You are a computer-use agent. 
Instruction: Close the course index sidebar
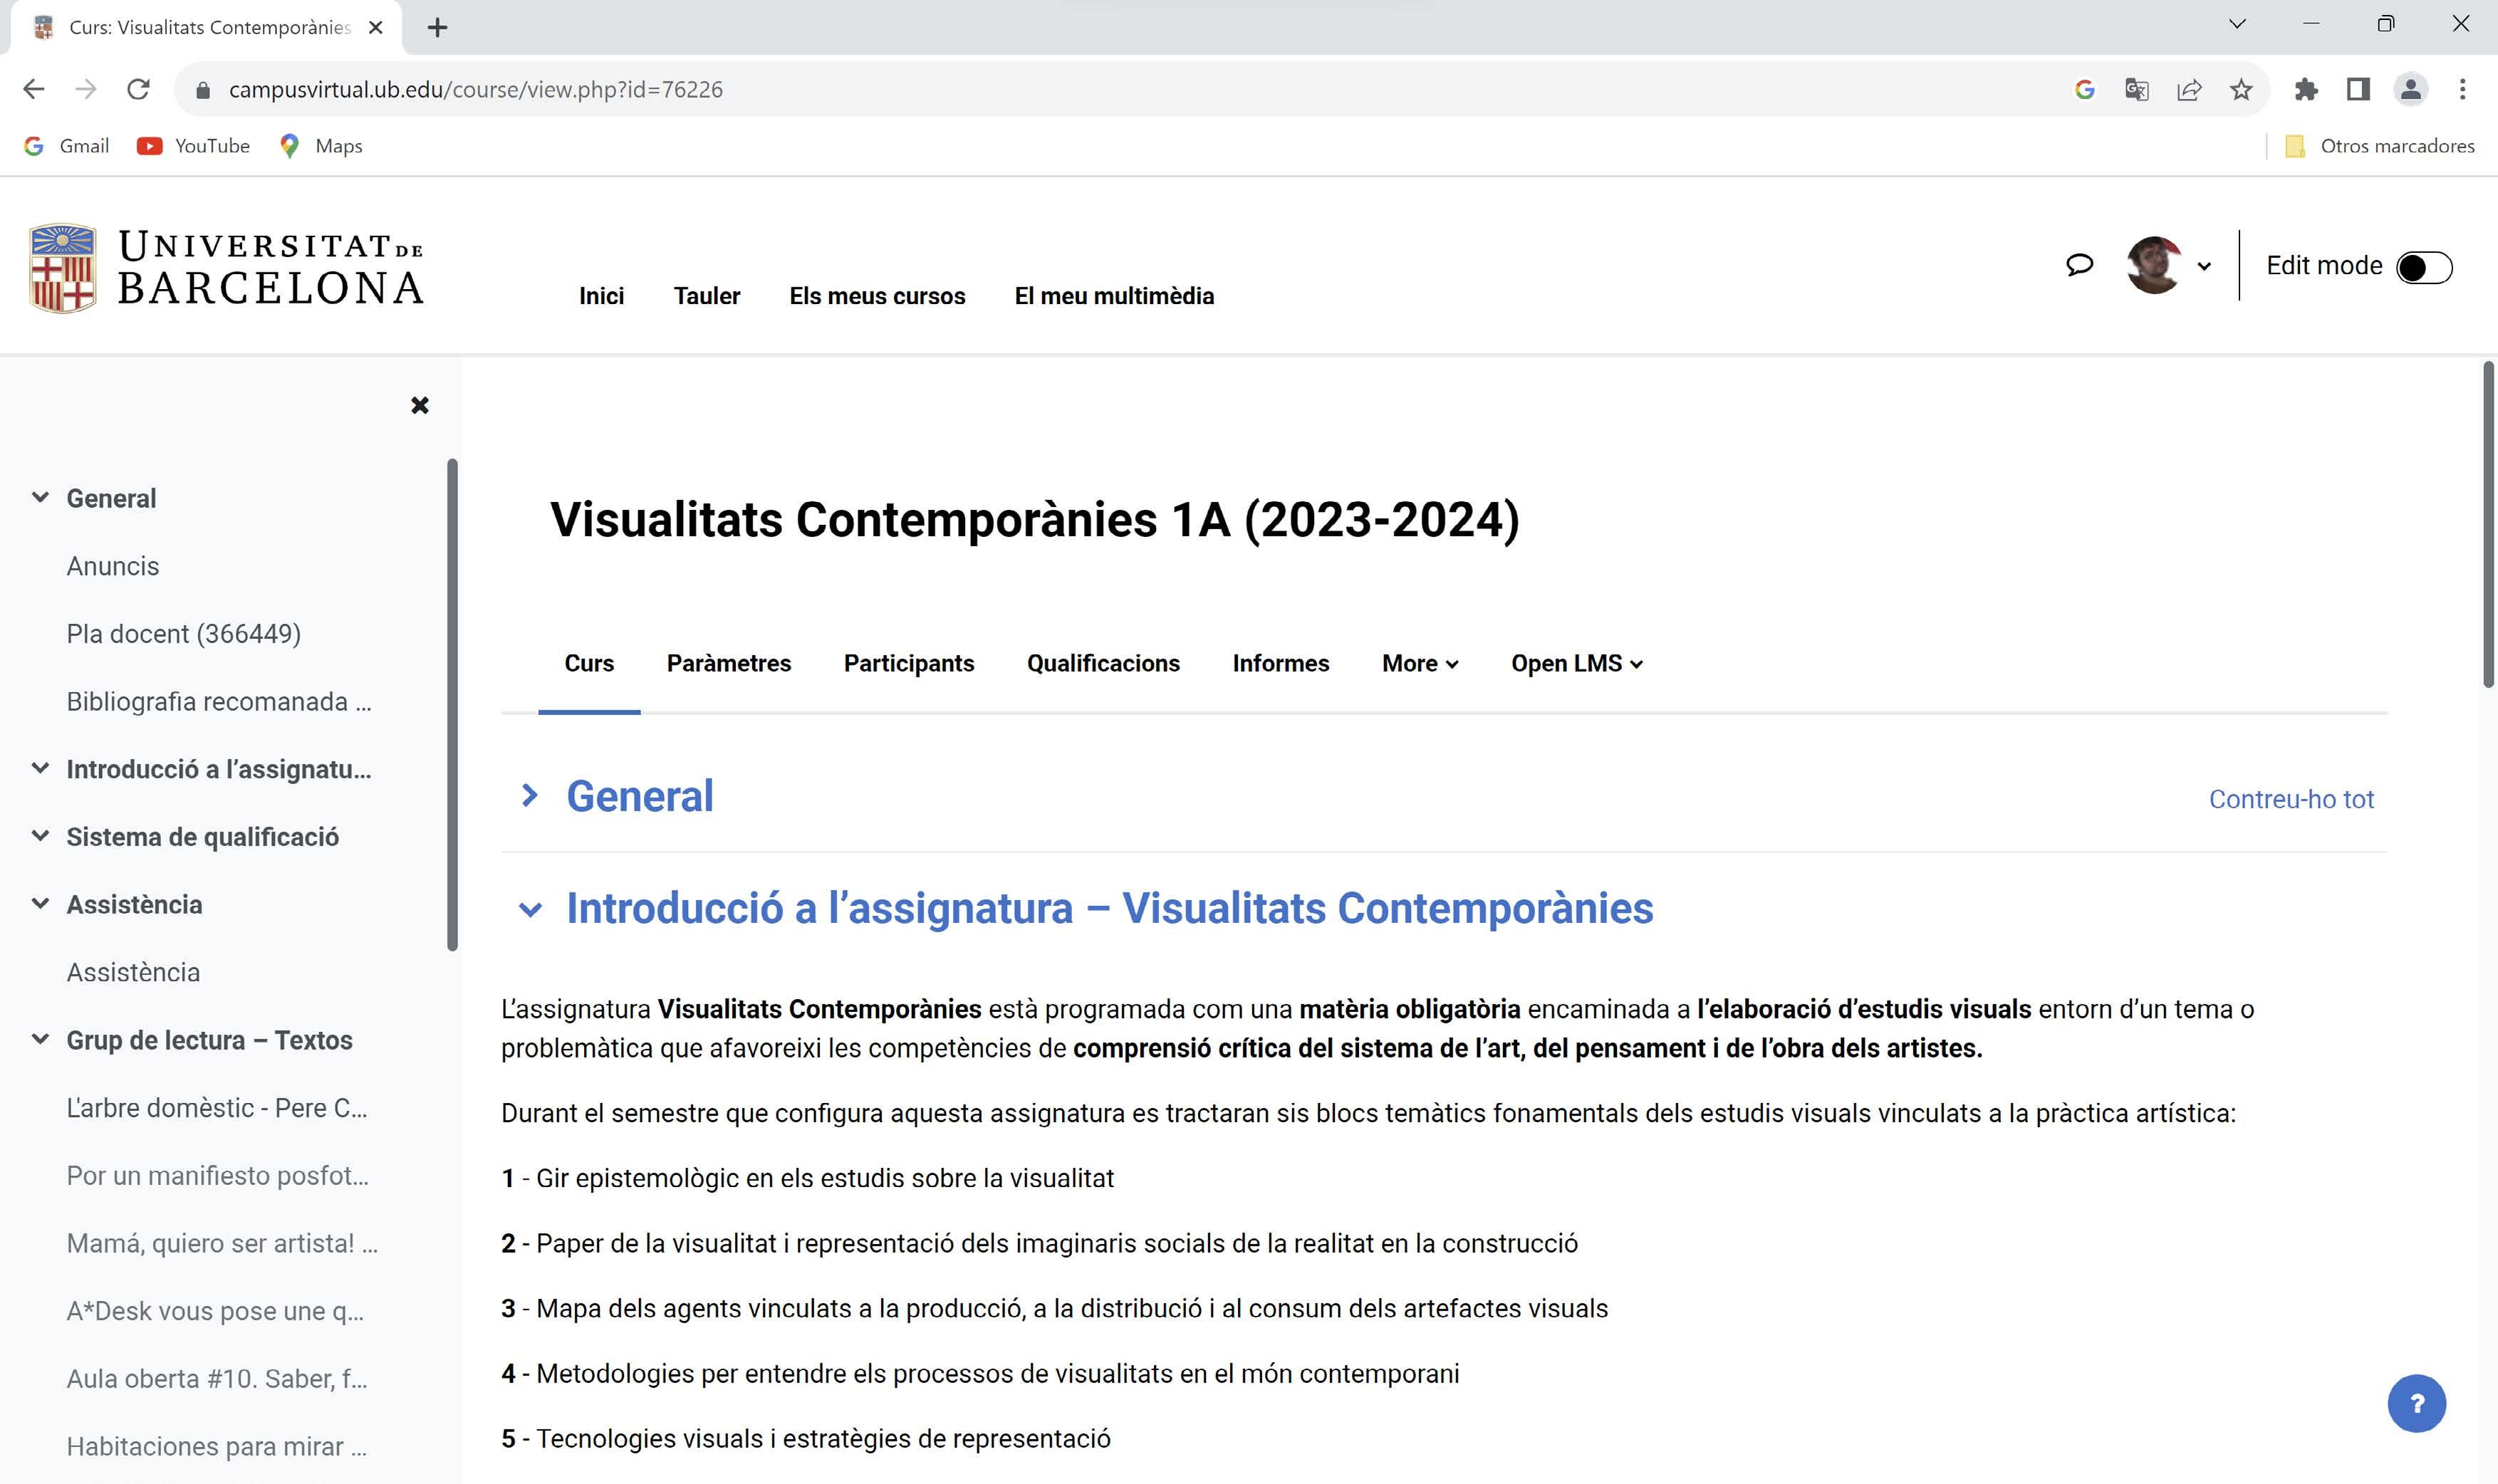[420, 405]
